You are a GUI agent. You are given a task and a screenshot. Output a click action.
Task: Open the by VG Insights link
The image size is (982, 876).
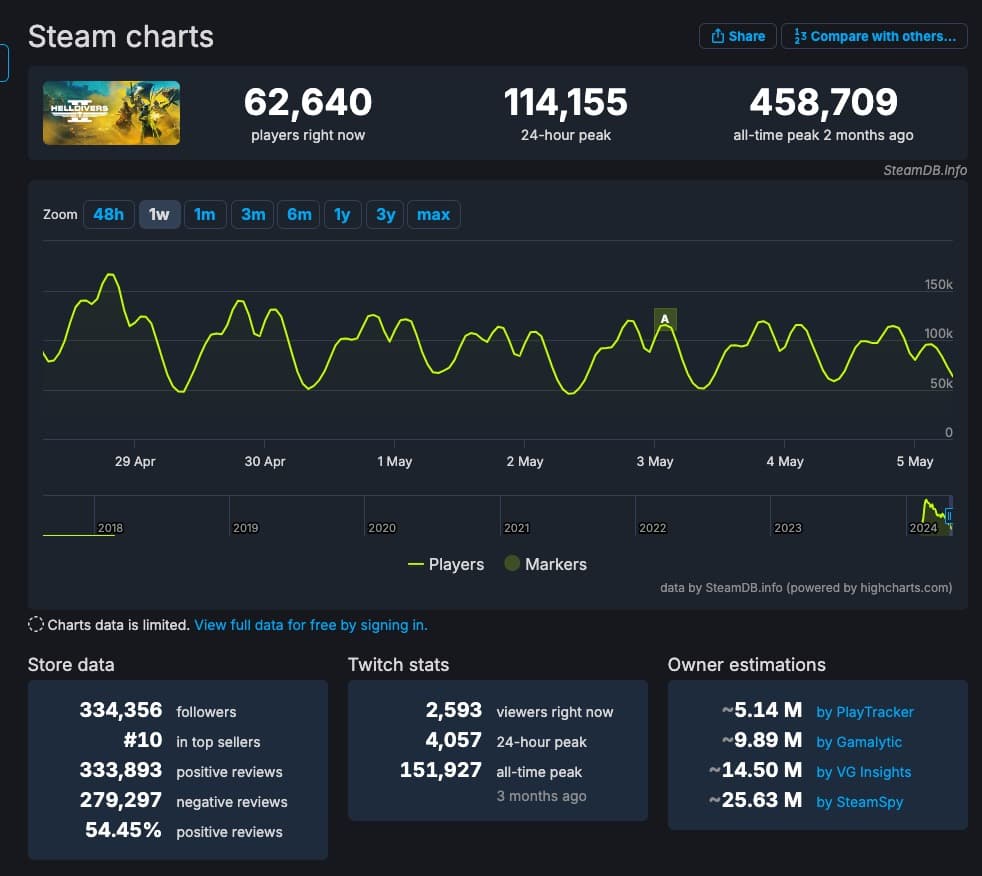tap(864, 772)
